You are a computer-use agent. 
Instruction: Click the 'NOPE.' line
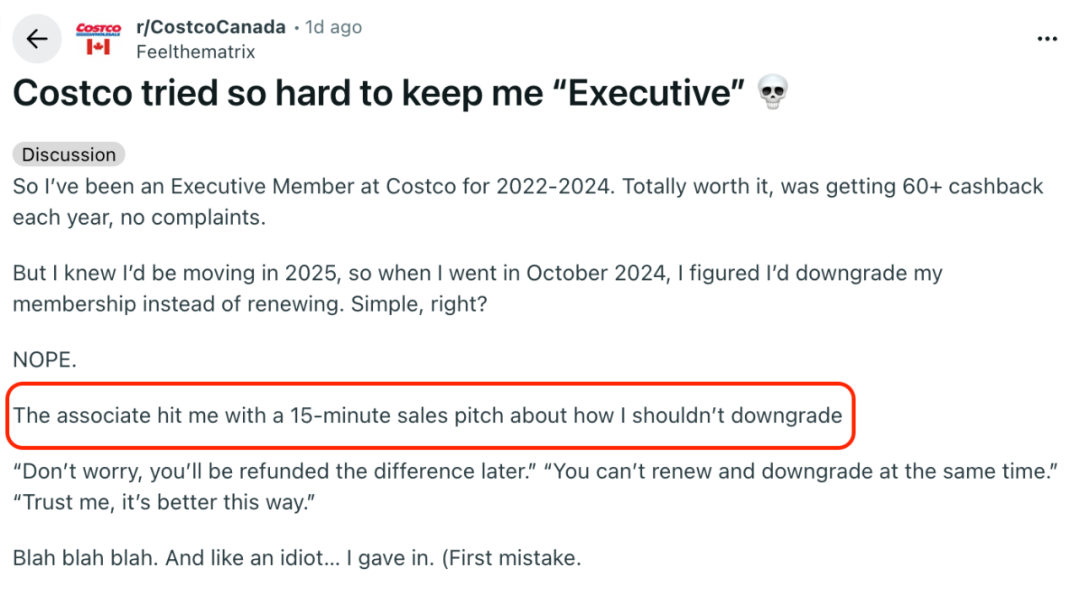(x=45, y=360)
